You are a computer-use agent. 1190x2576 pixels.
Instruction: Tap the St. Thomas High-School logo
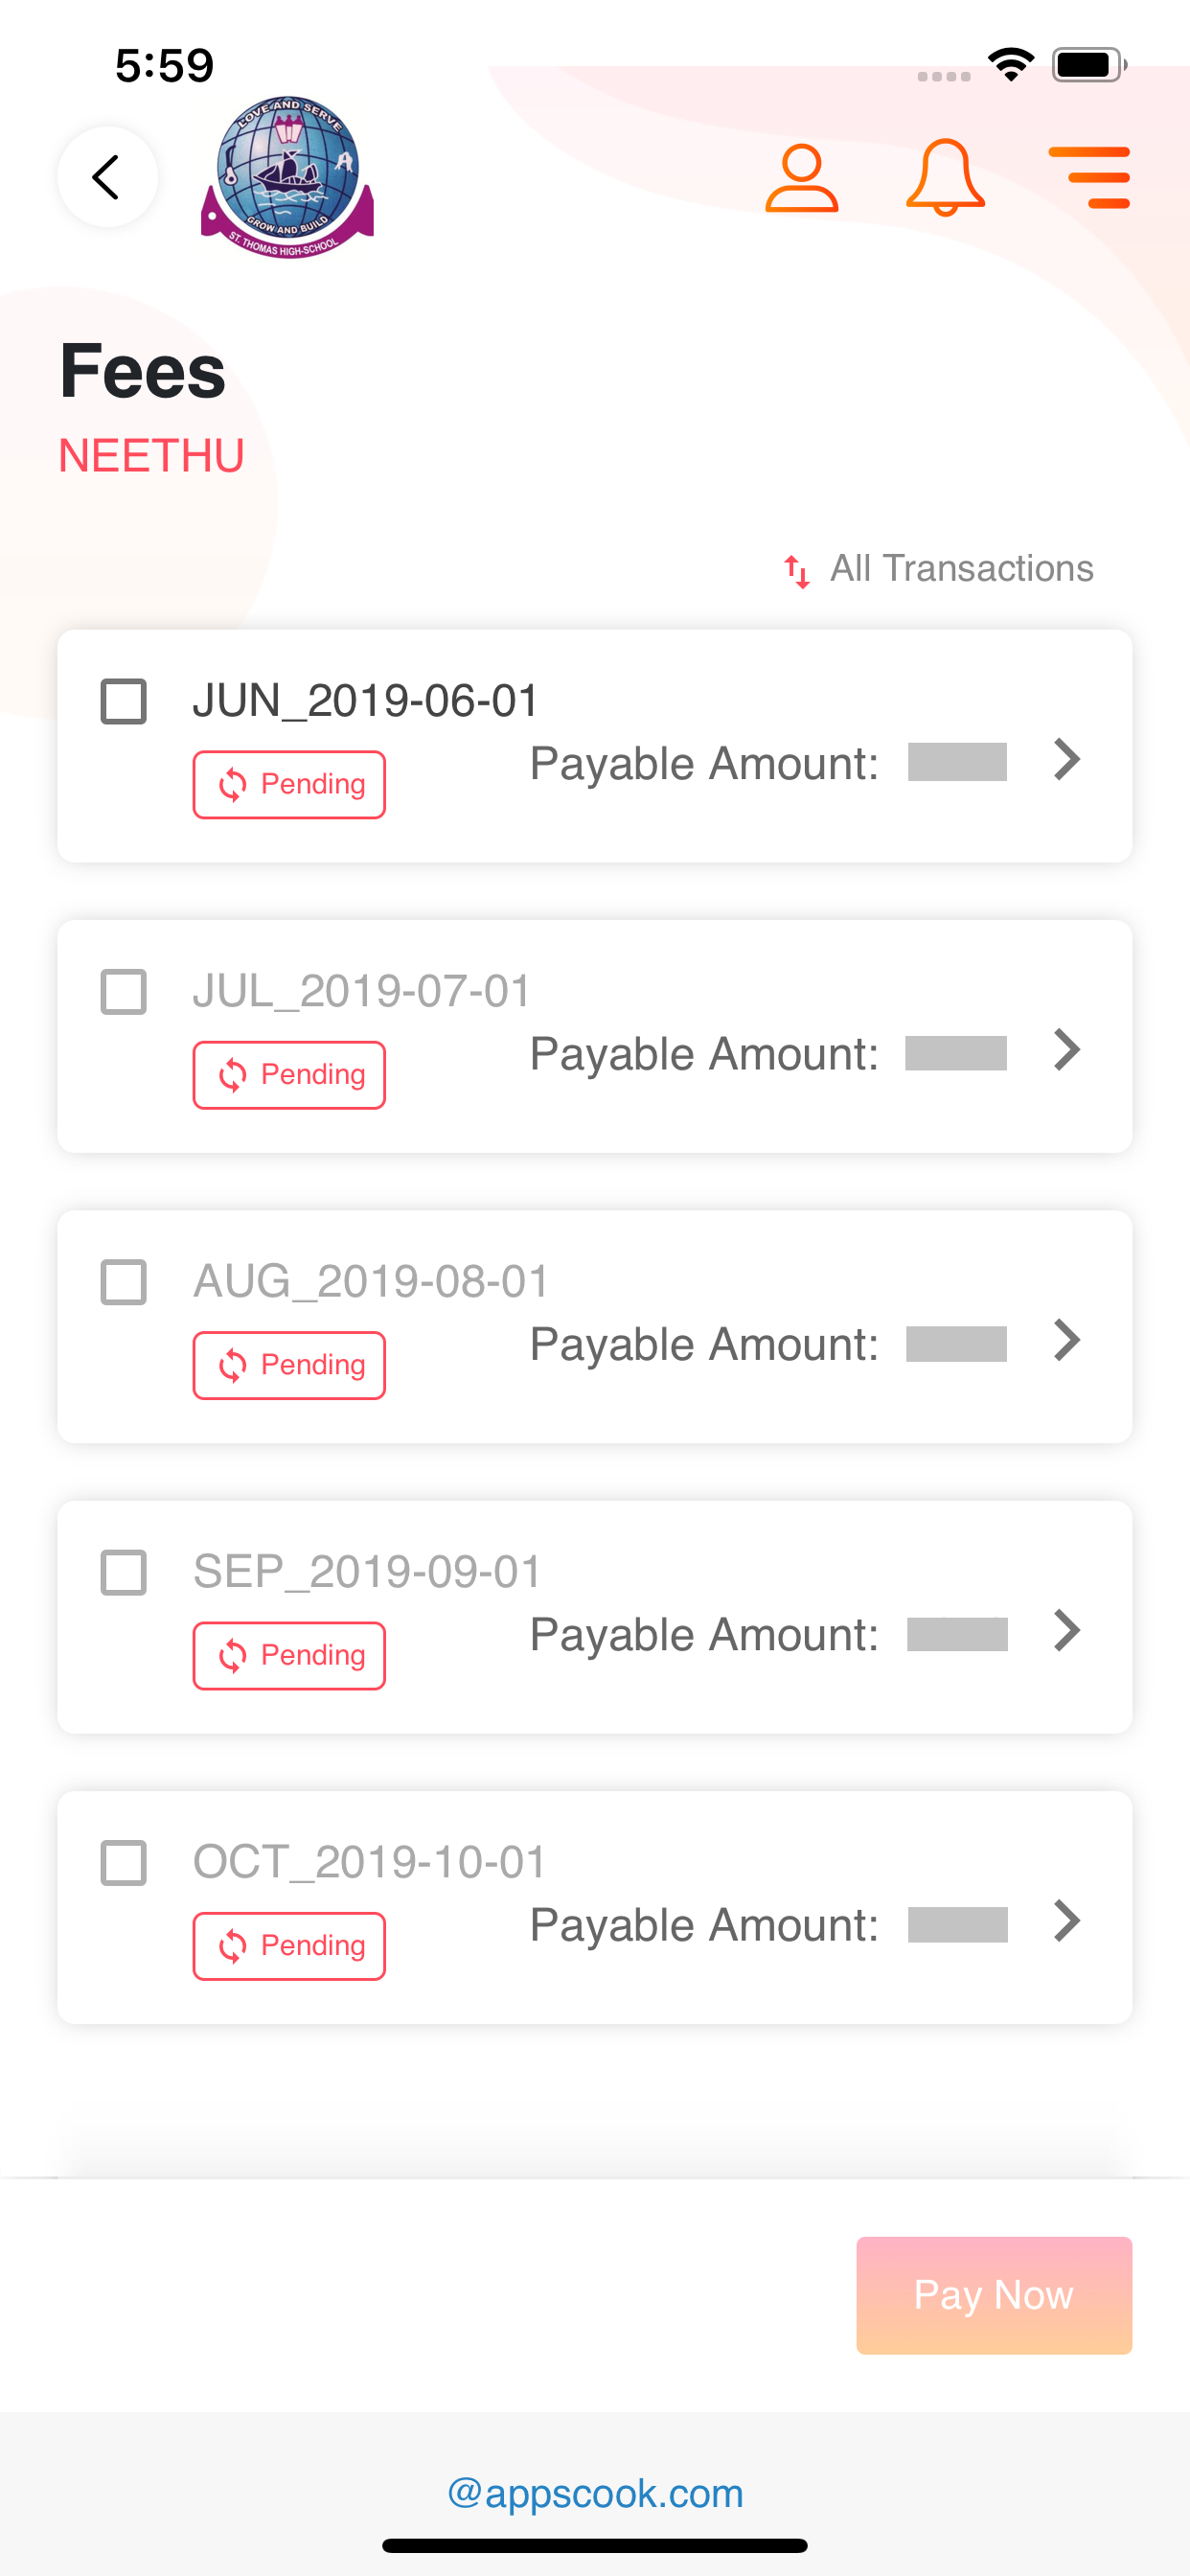point(288,177)
